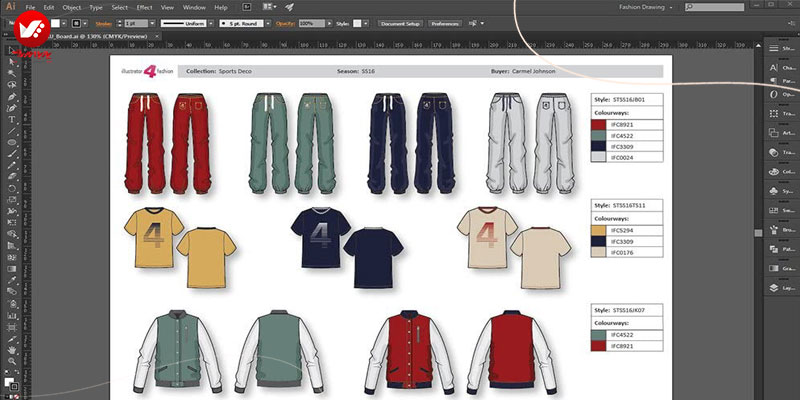
Task: Open the OpenType panel icon
Action: pos(774,94)
